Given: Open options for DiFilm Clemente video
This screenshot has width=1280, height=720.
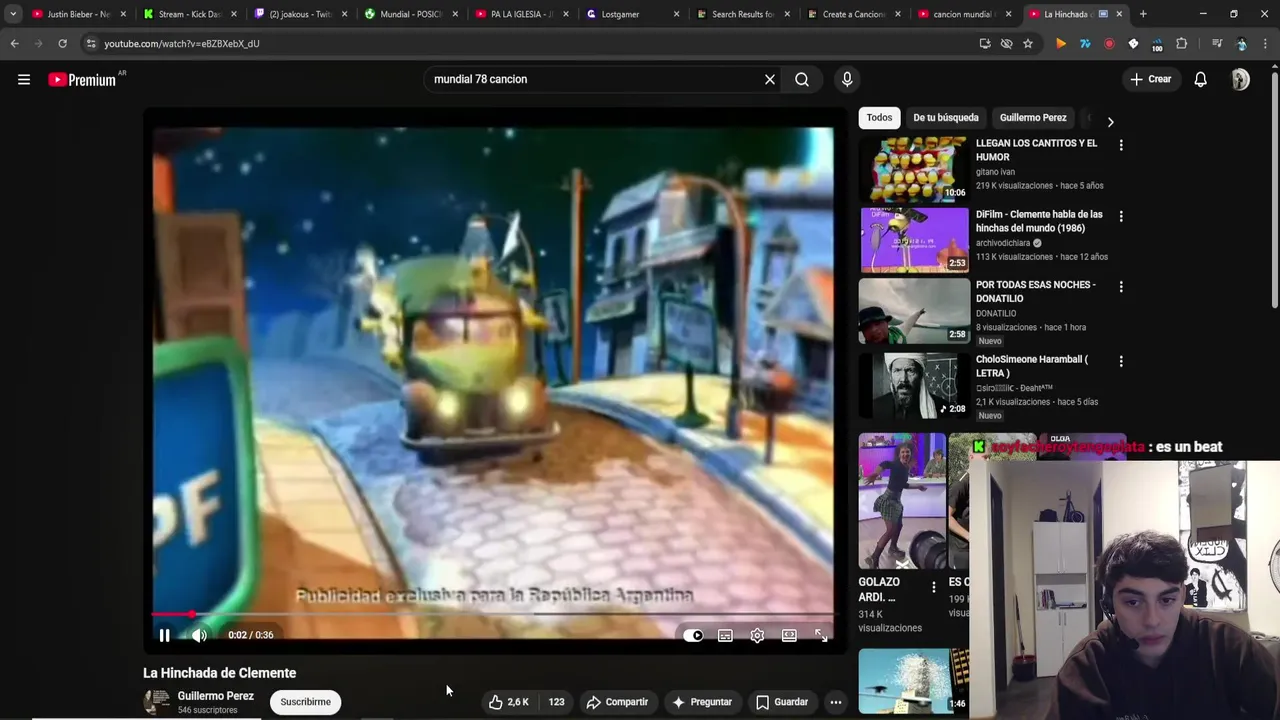Looking at the screenshot, I should pyautogui.click(x=1121, y=216).
